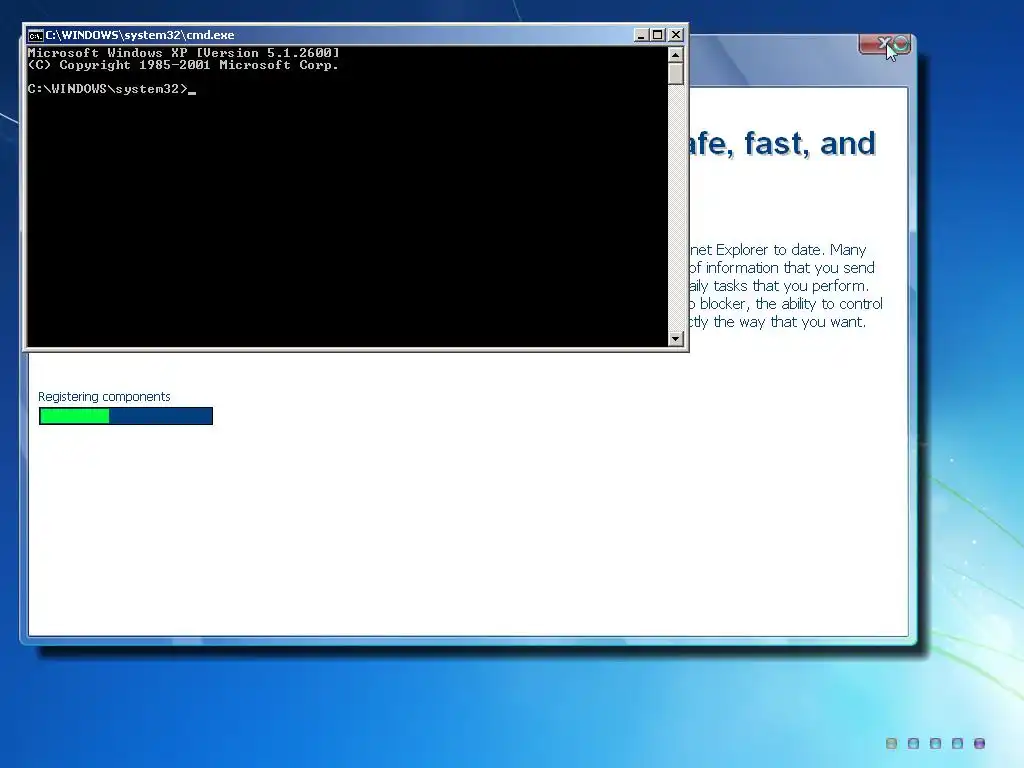Minimize the cmd.exe window
The image size is (1024, 768).
coord(641,35)
